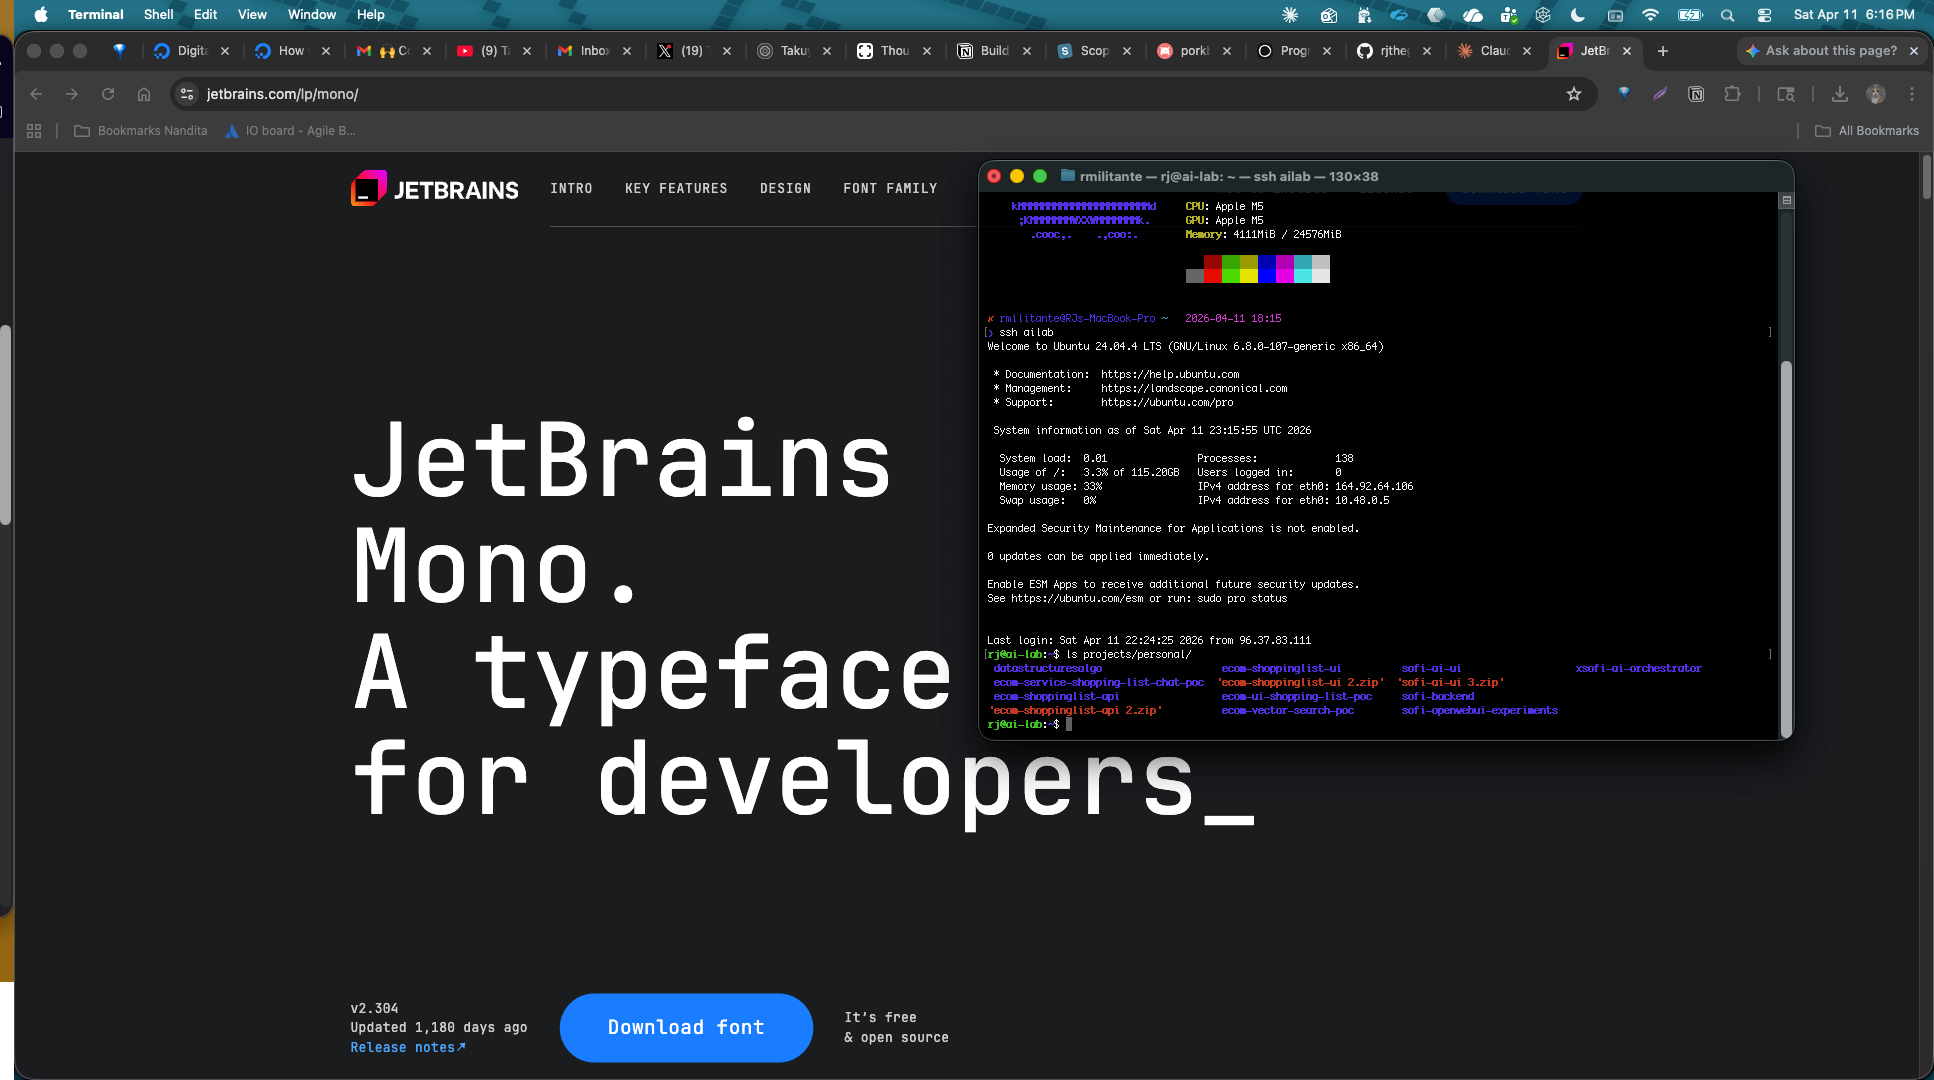1934x1080 pixels.
Task: Go to the browser home page icon
Action: (x=144, y=94)
